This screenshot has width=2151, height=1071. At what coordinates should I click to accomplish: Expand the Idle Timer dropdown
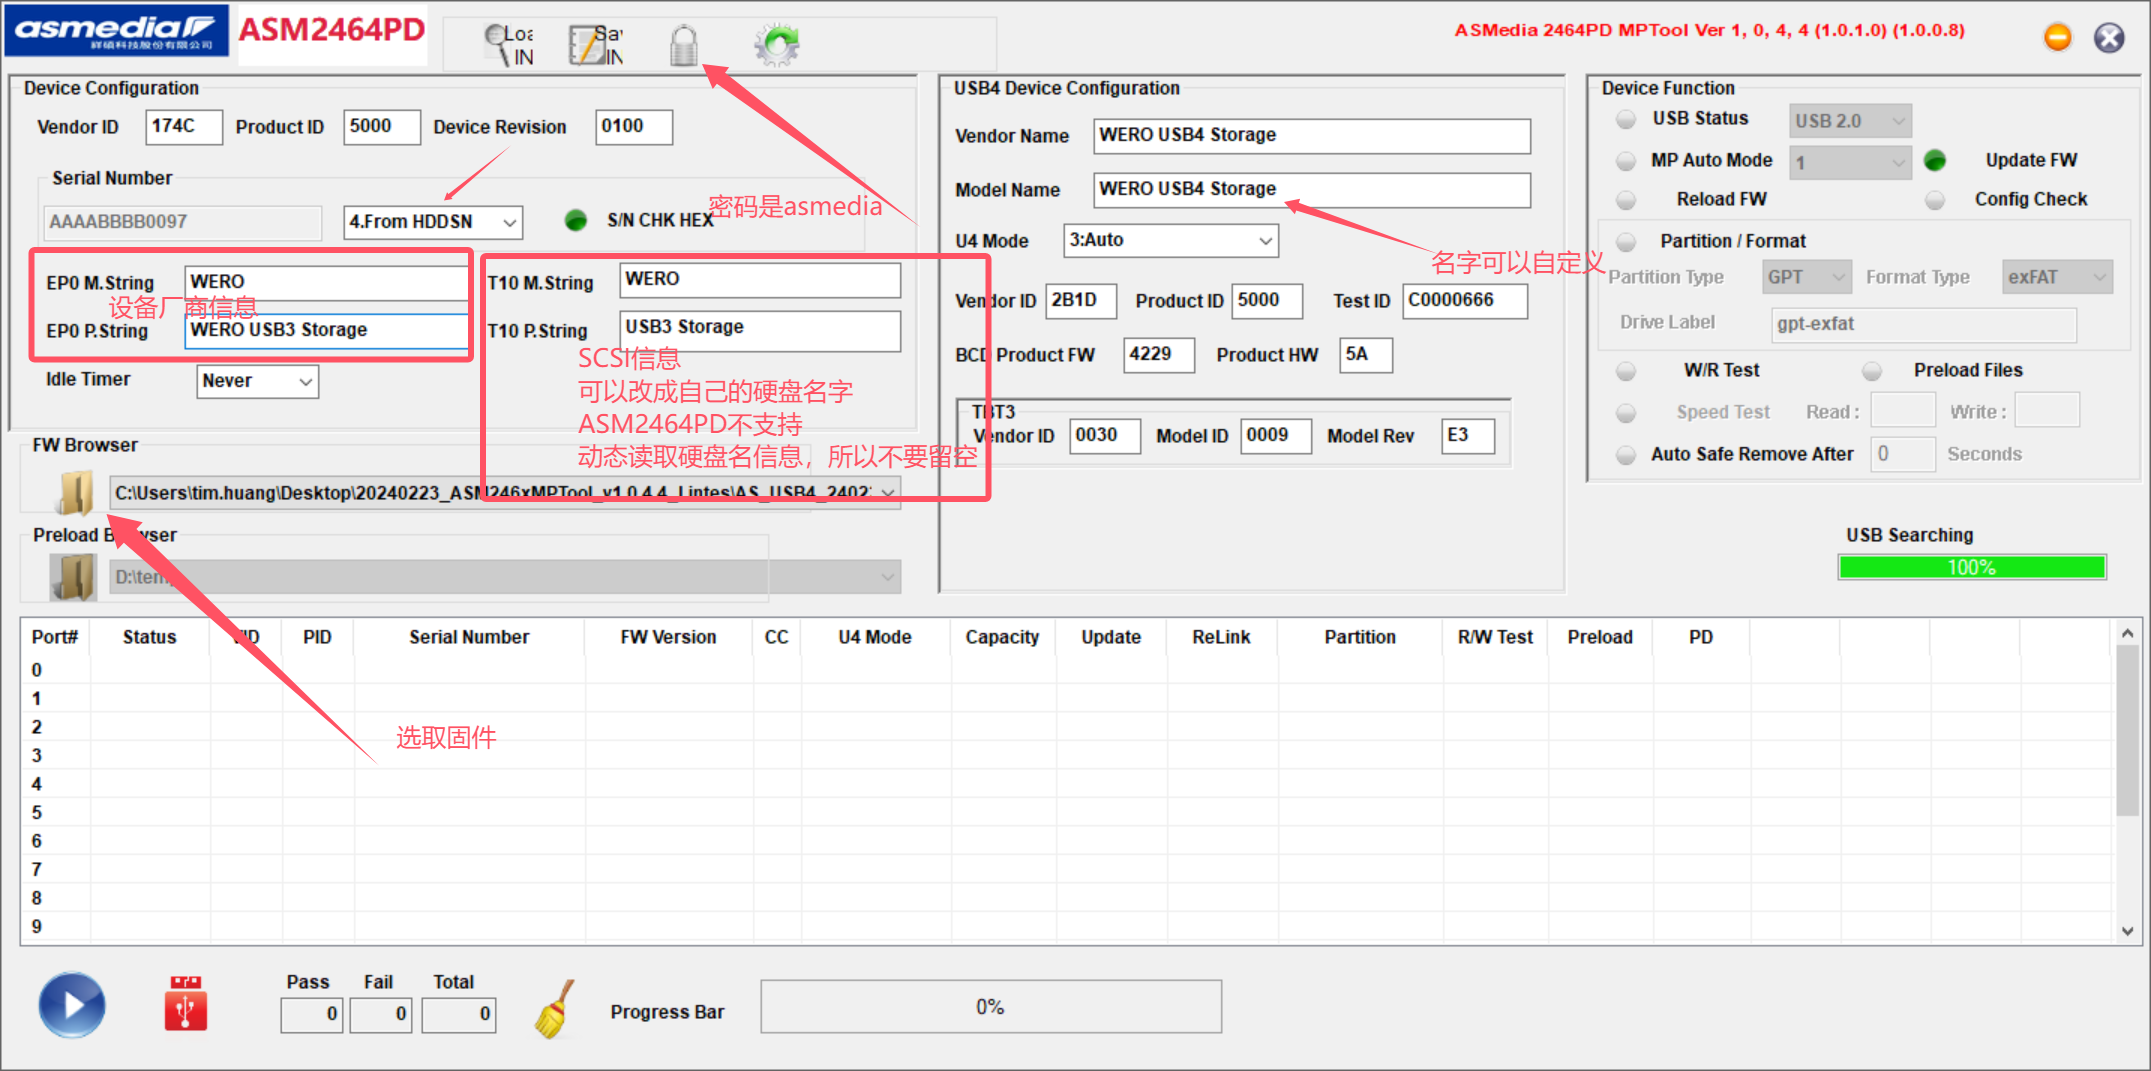click(257, 381)
